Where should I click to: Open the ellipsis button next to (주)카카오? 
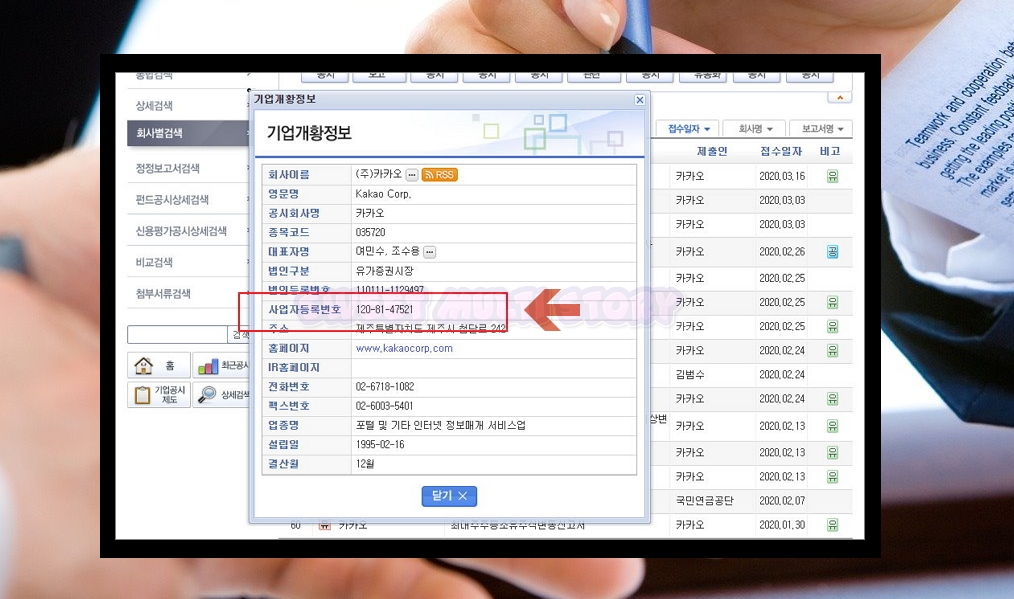pos(412,175)
